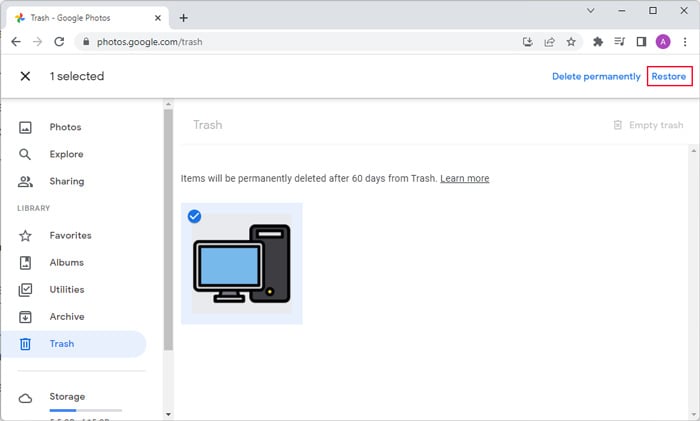Open the profile avatar A

coord(663,42)
